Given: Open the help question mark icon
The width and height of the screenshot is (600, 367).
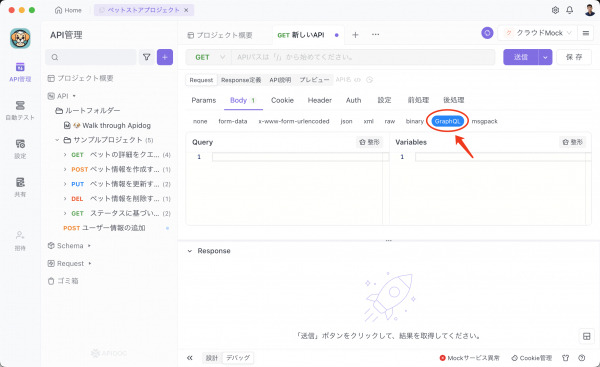Looking at the screenshot, I should [x=582, y=358].
